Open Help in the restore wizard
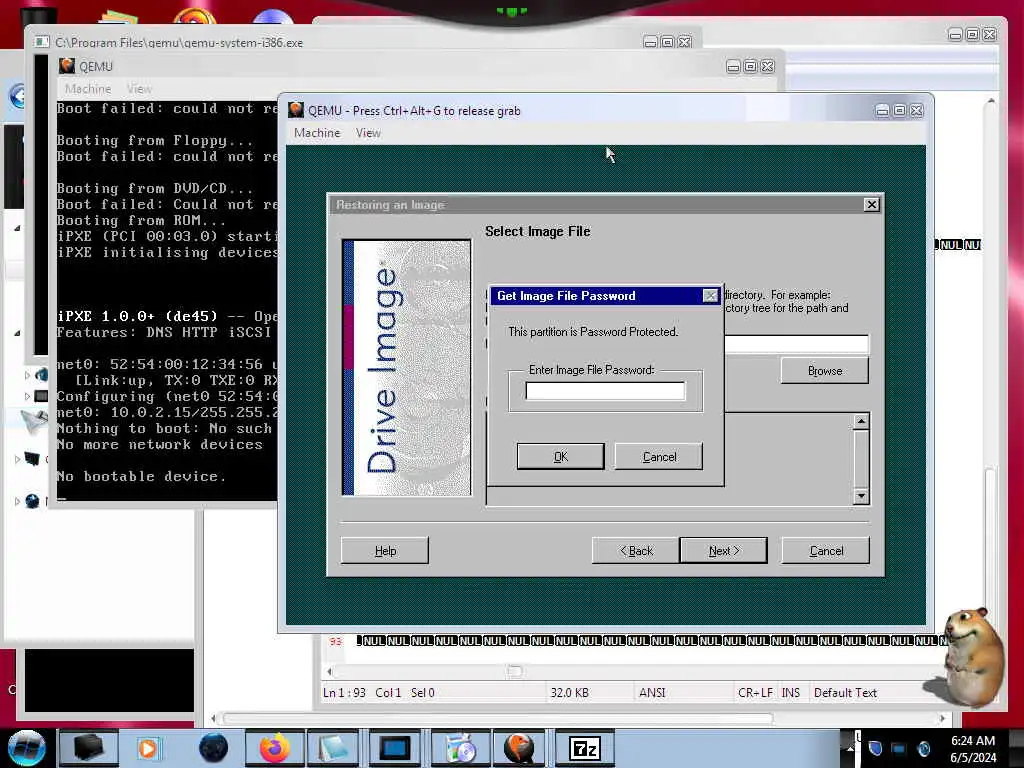This screenshot has height=768, width=1024. coord(385,551)
